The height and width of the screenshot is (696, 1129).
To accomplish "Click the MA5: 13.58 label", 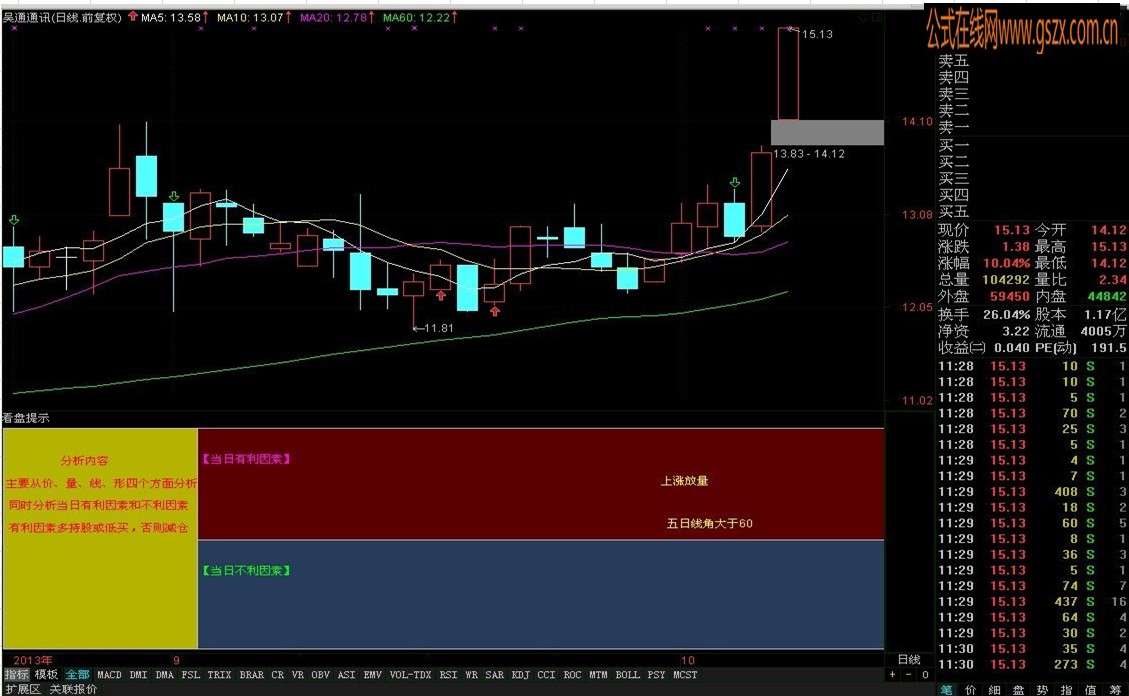I will (x=171, y=17).
